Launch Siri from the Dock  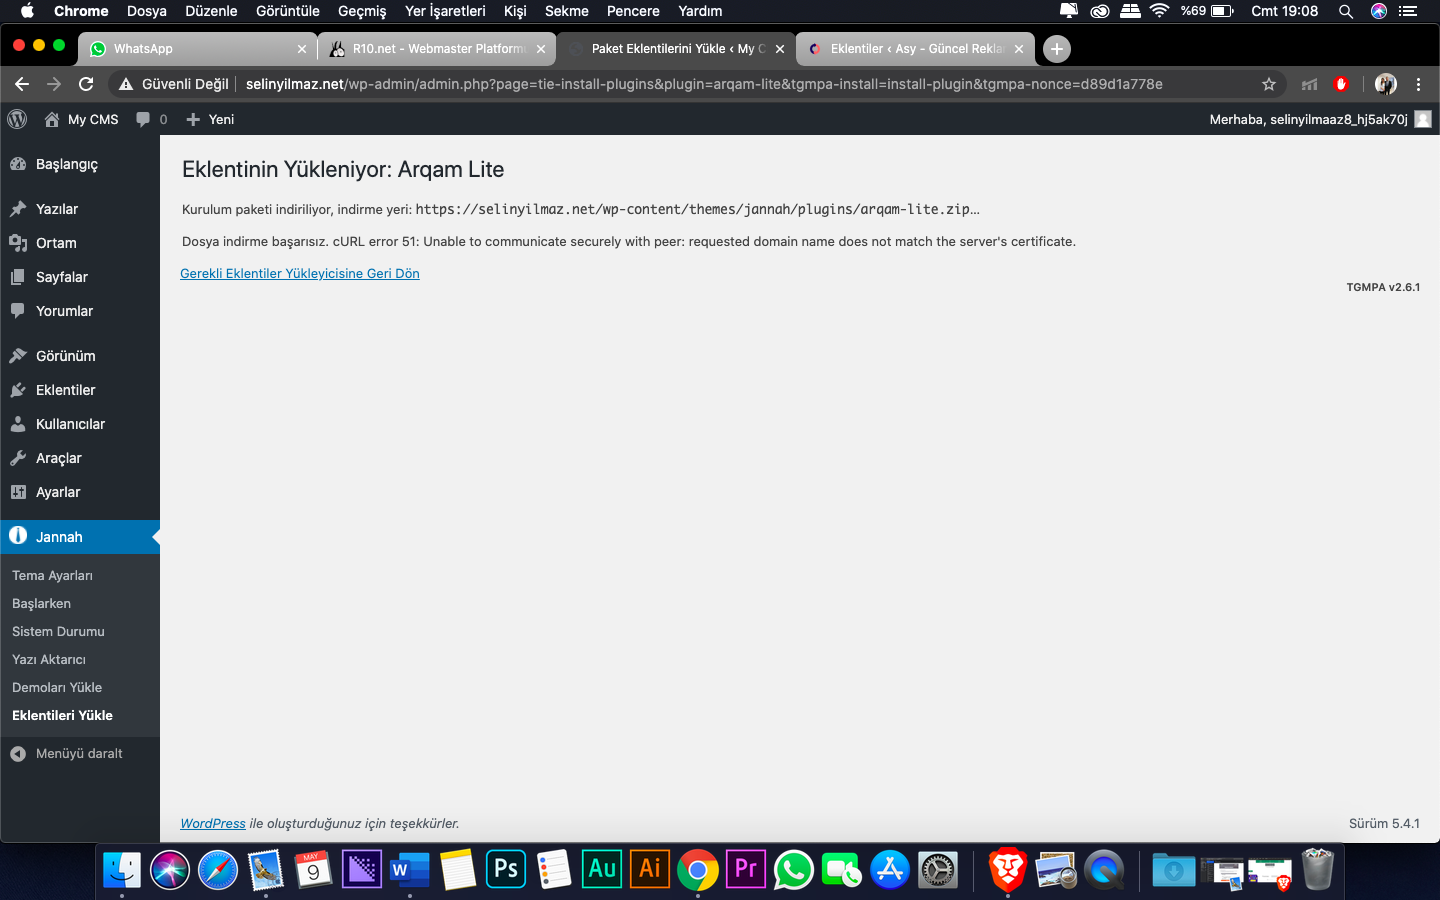170,870
